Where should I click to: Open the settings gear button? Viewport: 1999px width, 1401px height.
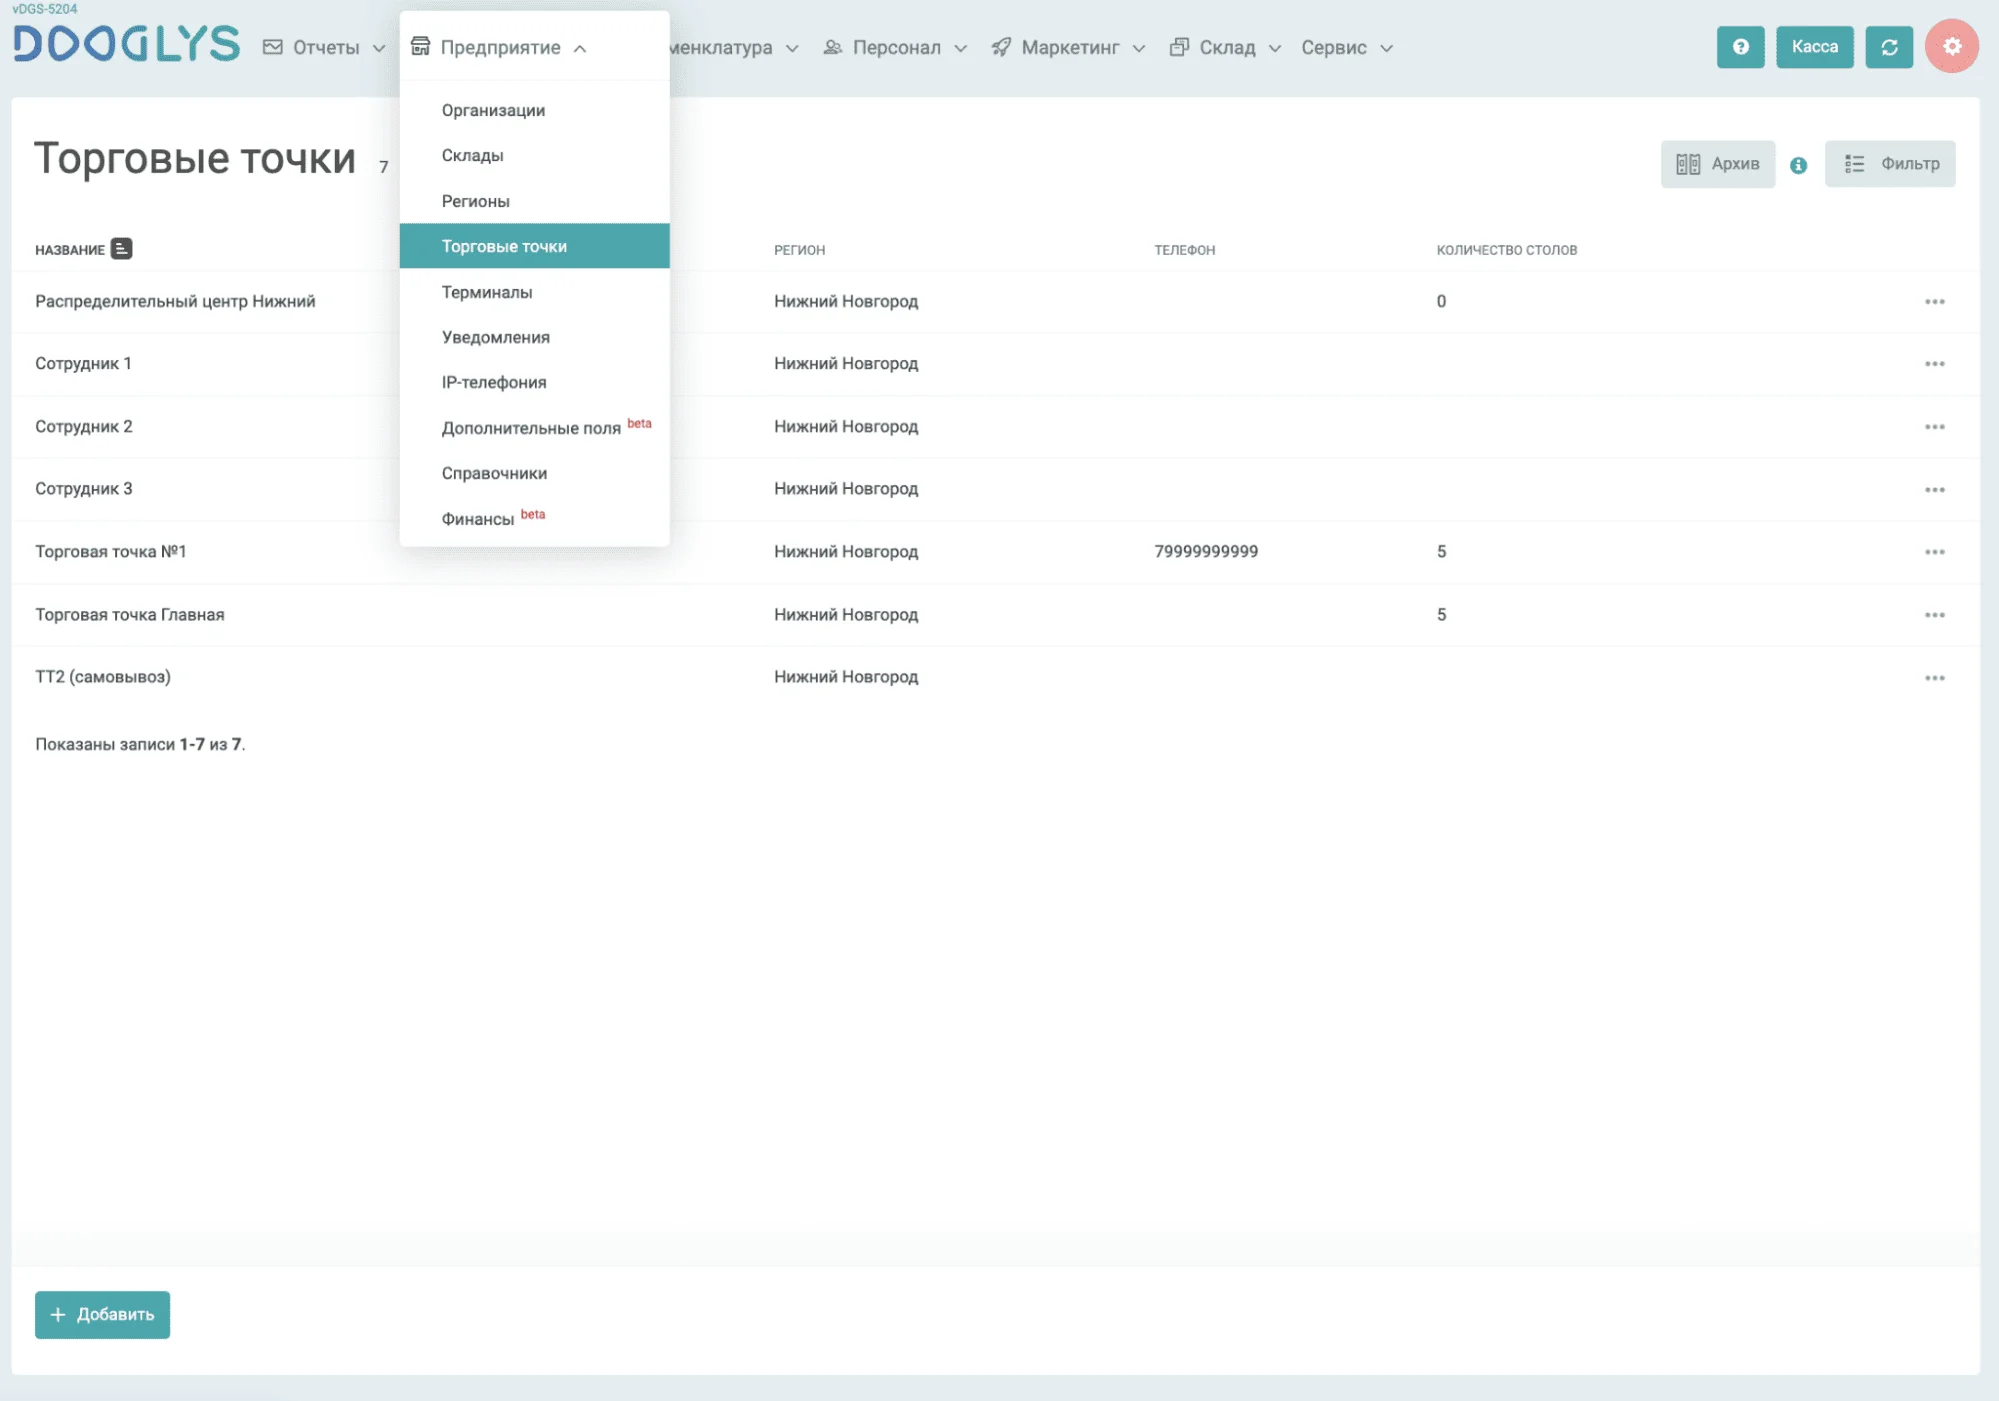(1952, 46)
